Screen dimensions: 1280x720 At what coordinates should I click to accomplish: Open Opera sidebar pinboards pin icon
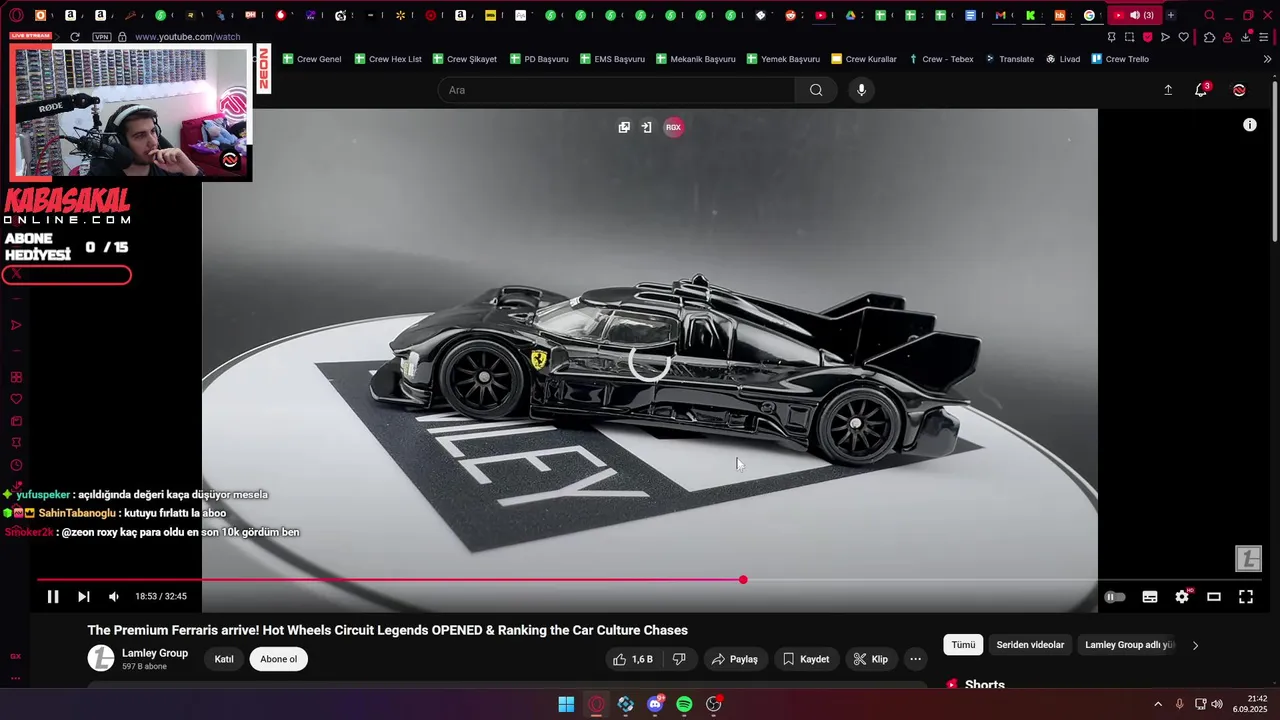coord(16,443)
